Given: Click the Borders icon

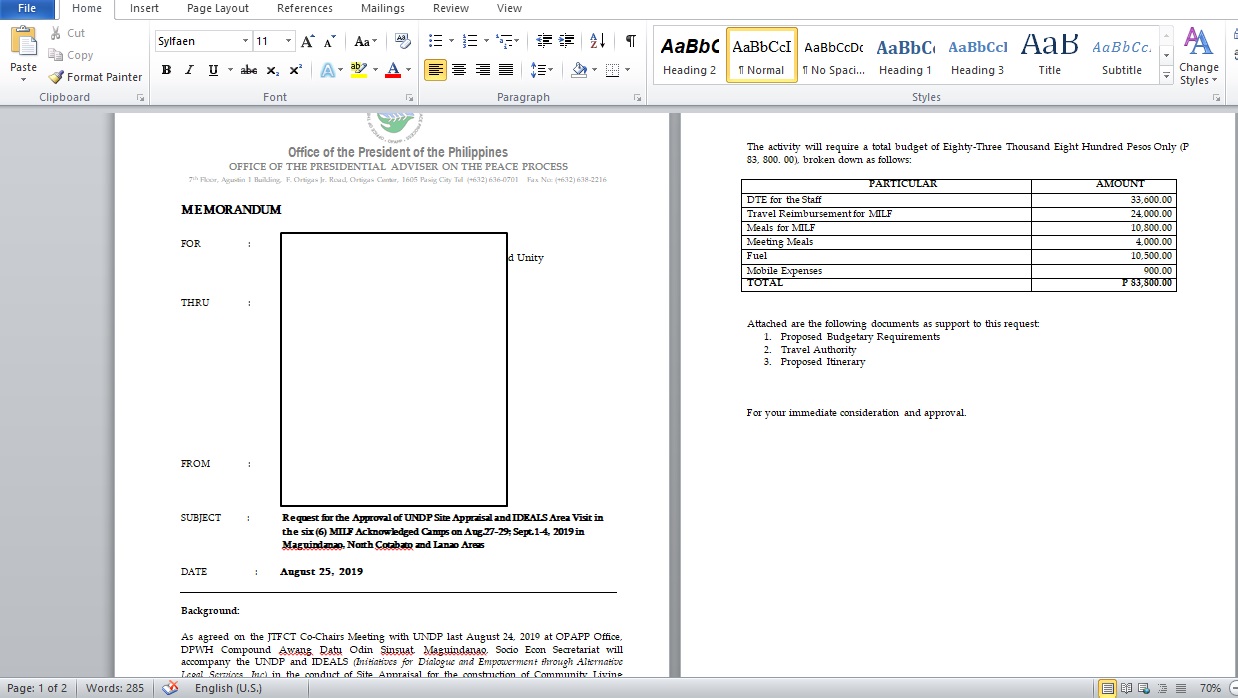Looking at the screenshot, I should pos(613,70).
